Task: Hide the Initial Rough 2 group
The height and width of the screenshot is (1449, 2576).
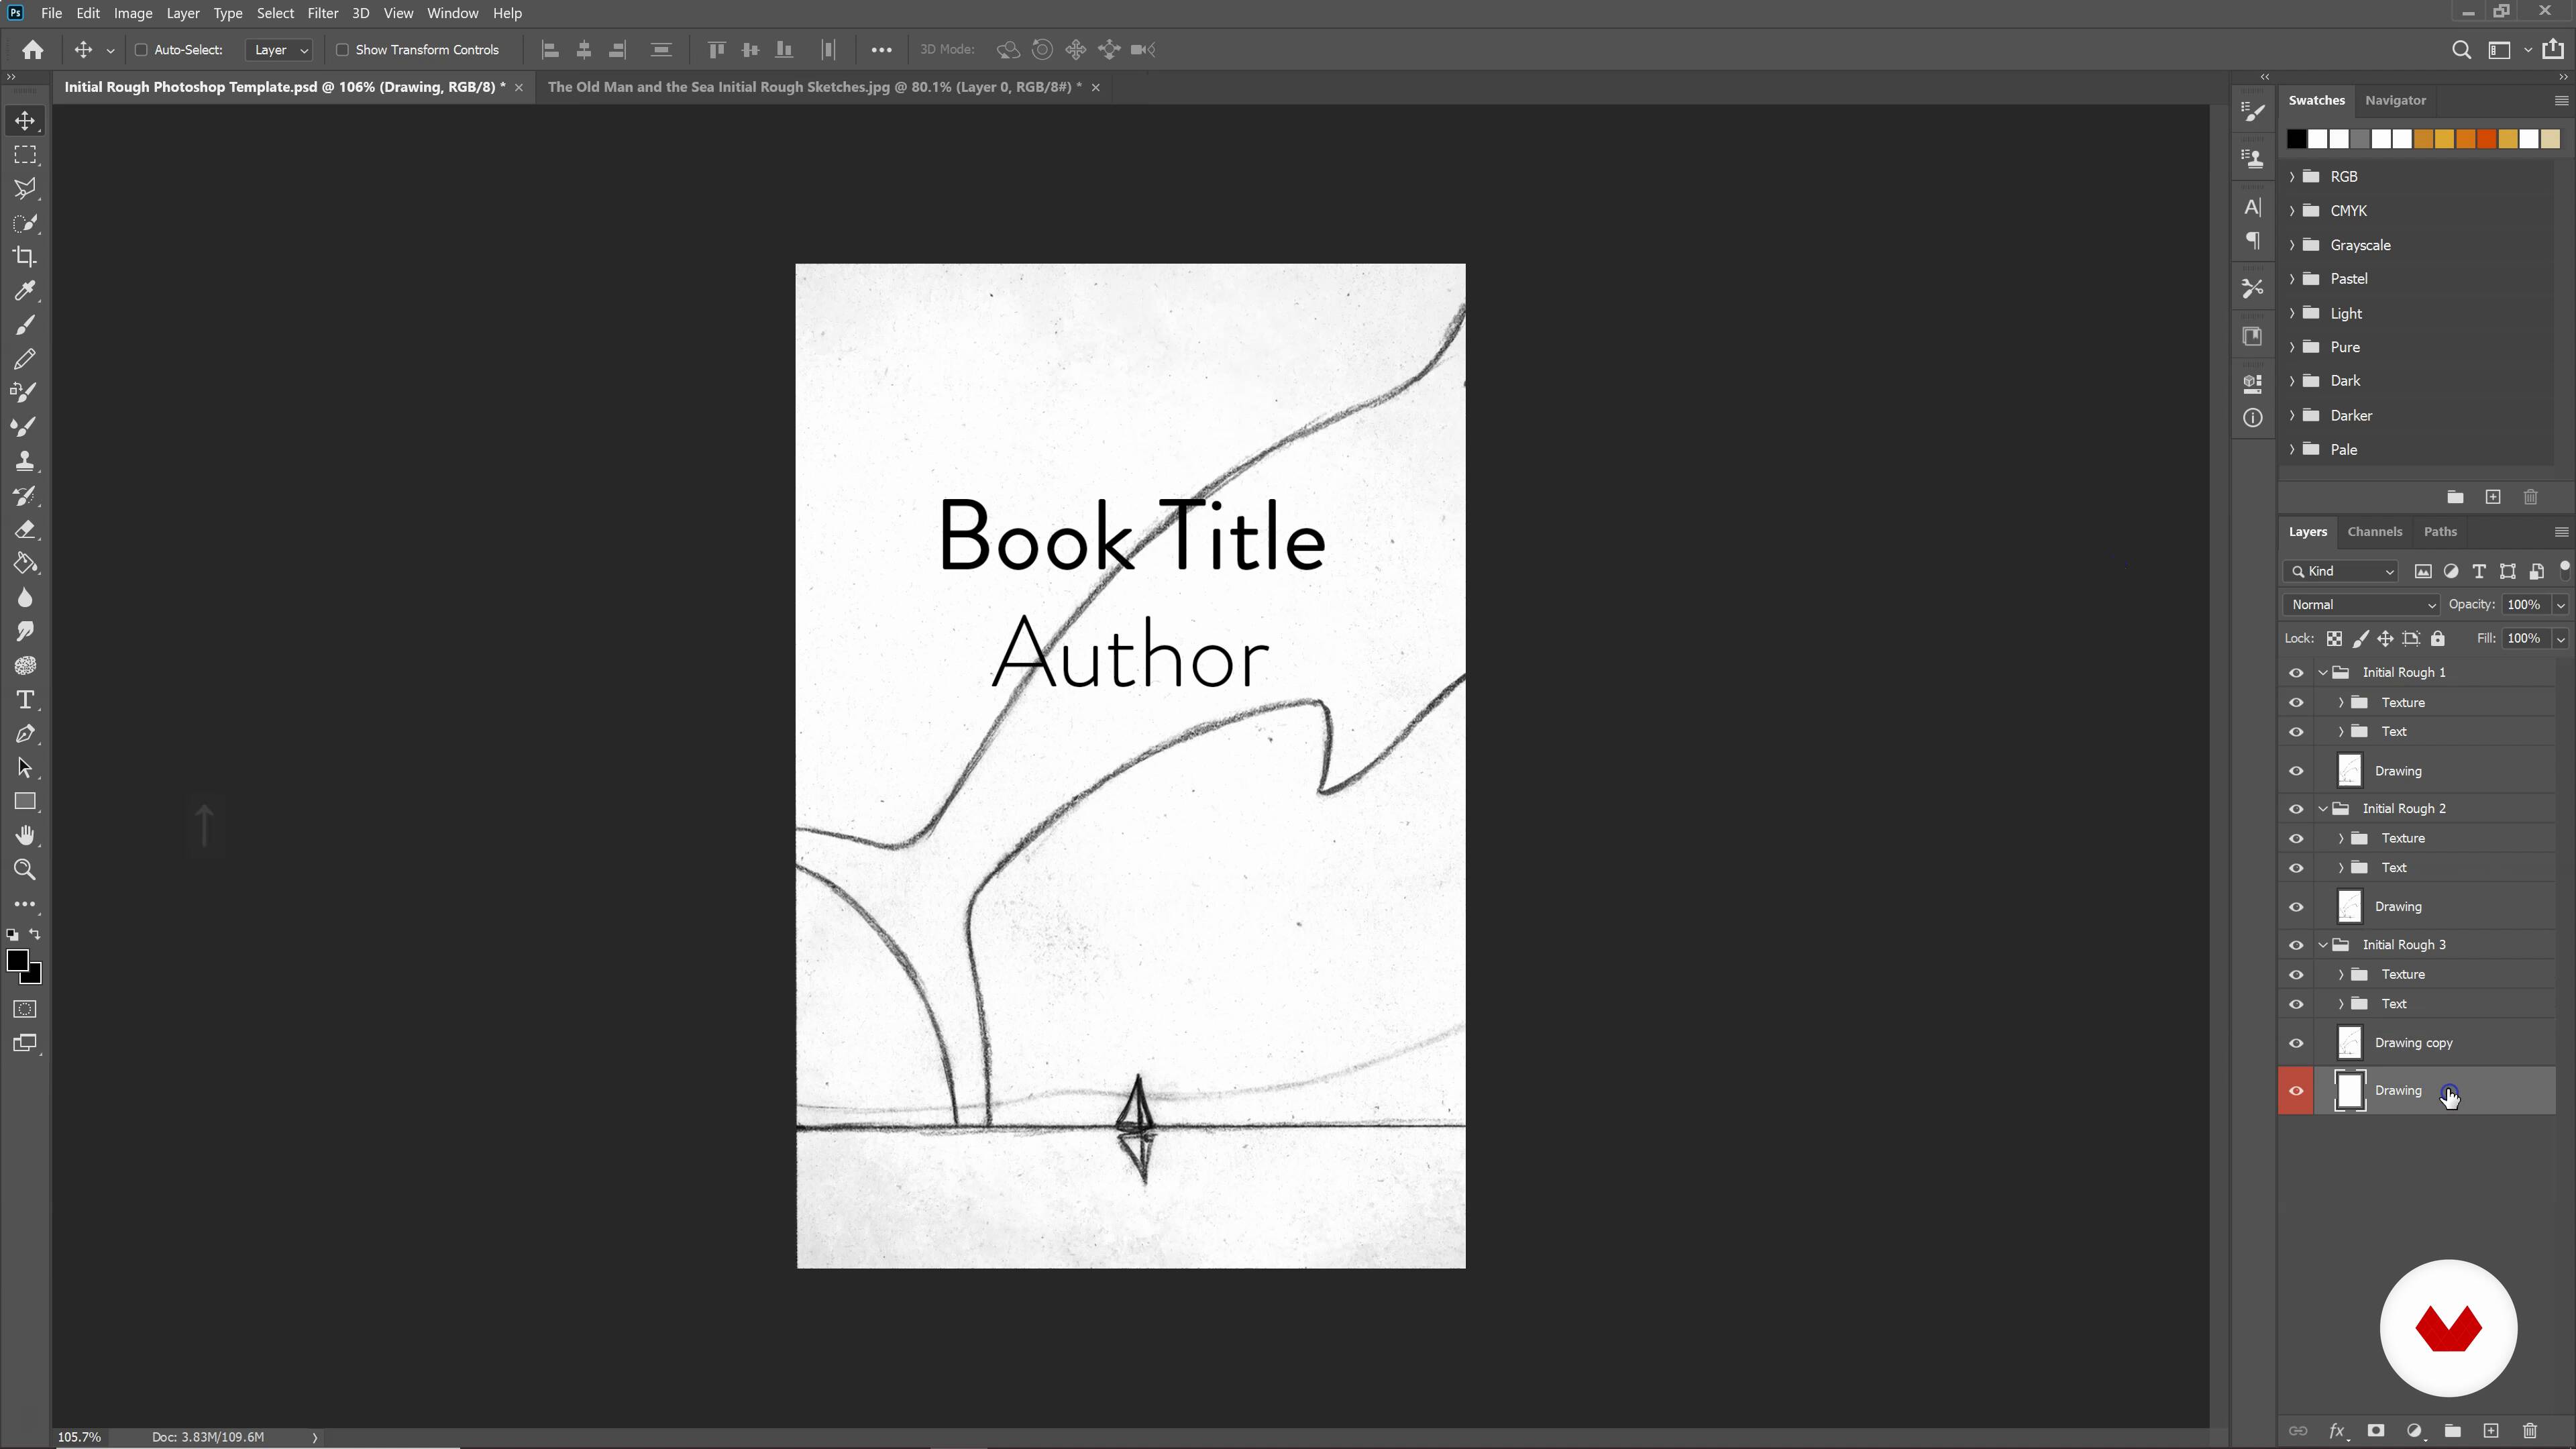Action: (x=2296, y=809)
